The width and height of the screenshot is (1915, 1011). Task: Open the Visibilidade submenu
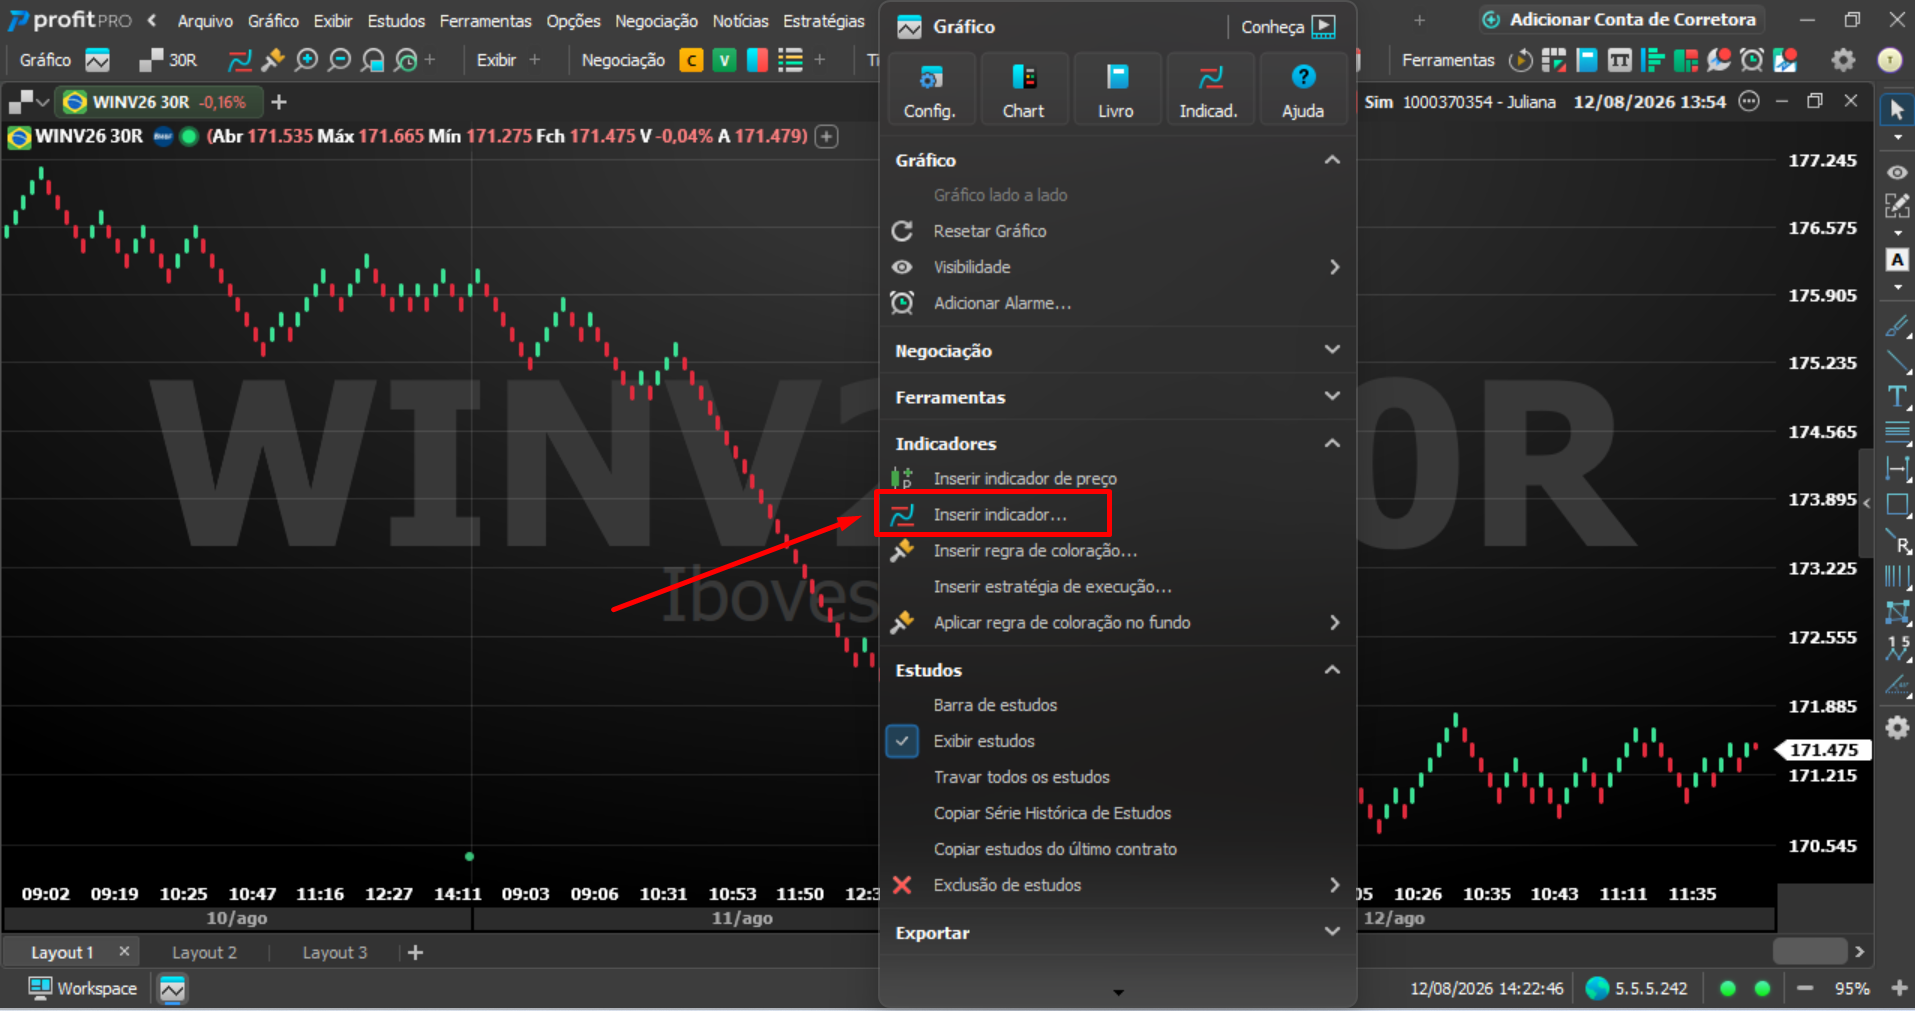click(1116, 267)
